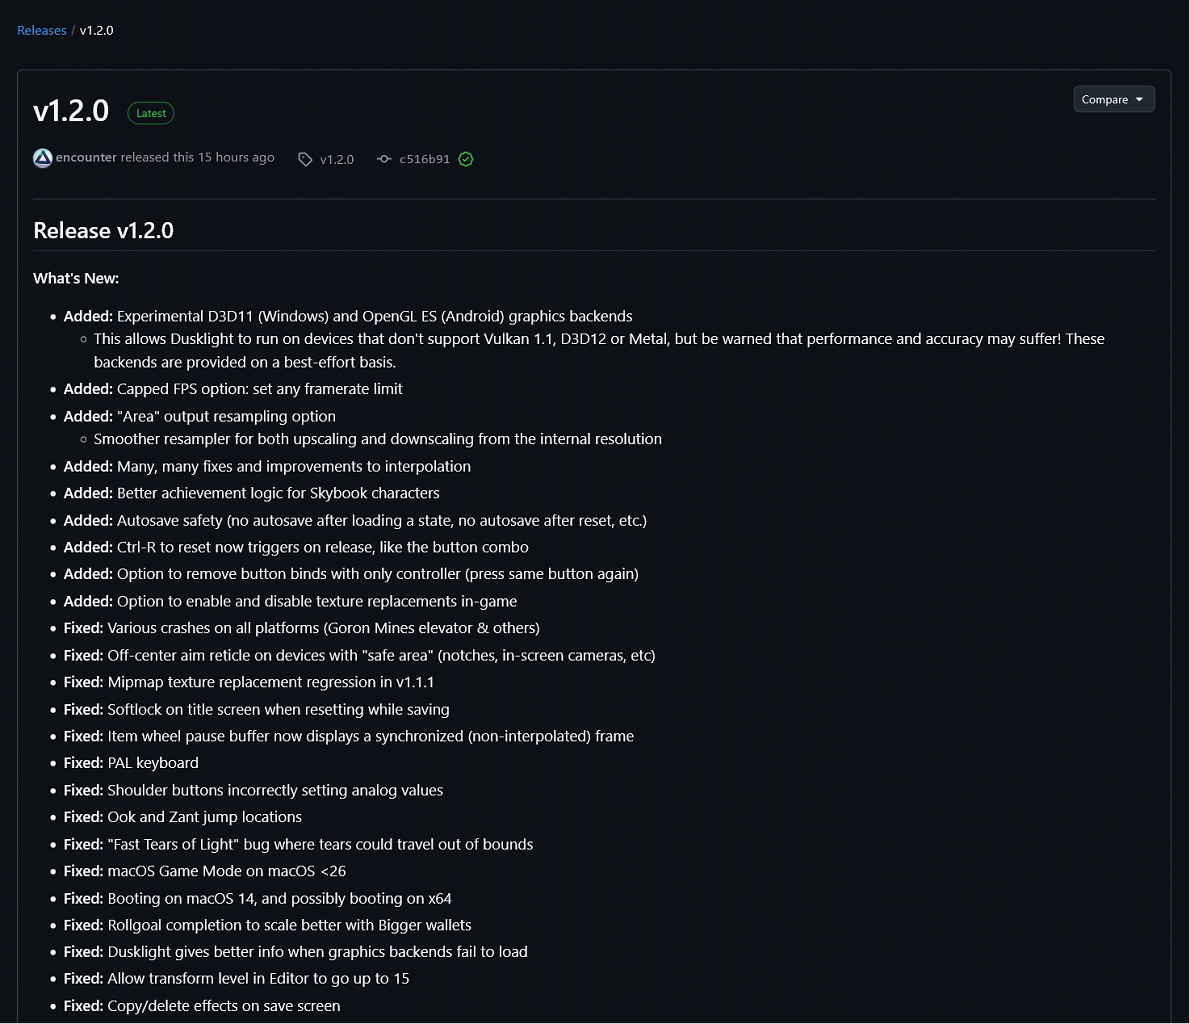Click the tag icon beside v1.2.0
1190x1024 pixels.
click(x=305, y=159)
